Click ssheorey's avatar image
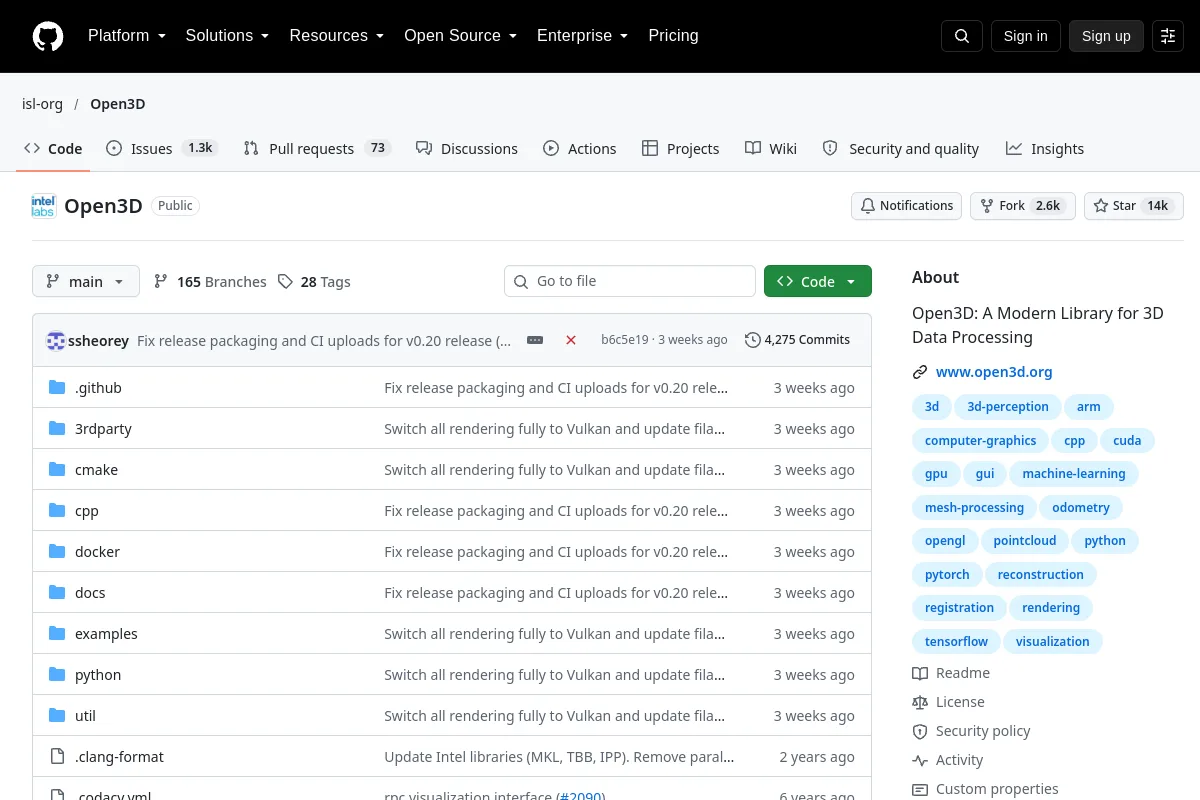This screenshot has width=1200, height=800. 56,341
